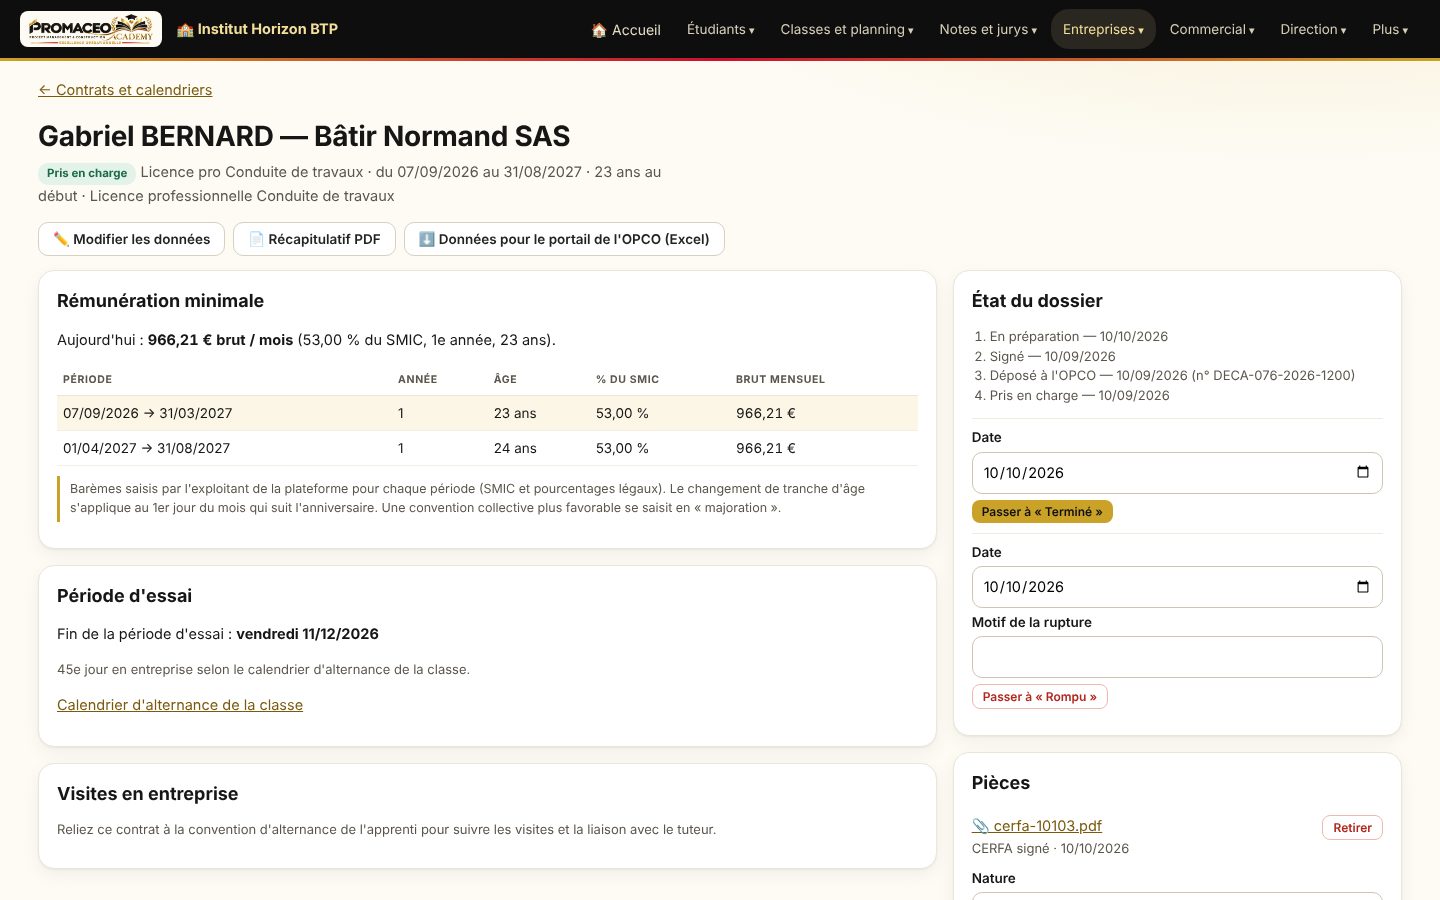Click pencil icon on Modifier les données
Viewport: 1440px width, 900px height.
pyautogui.click(x=61, y=239)
